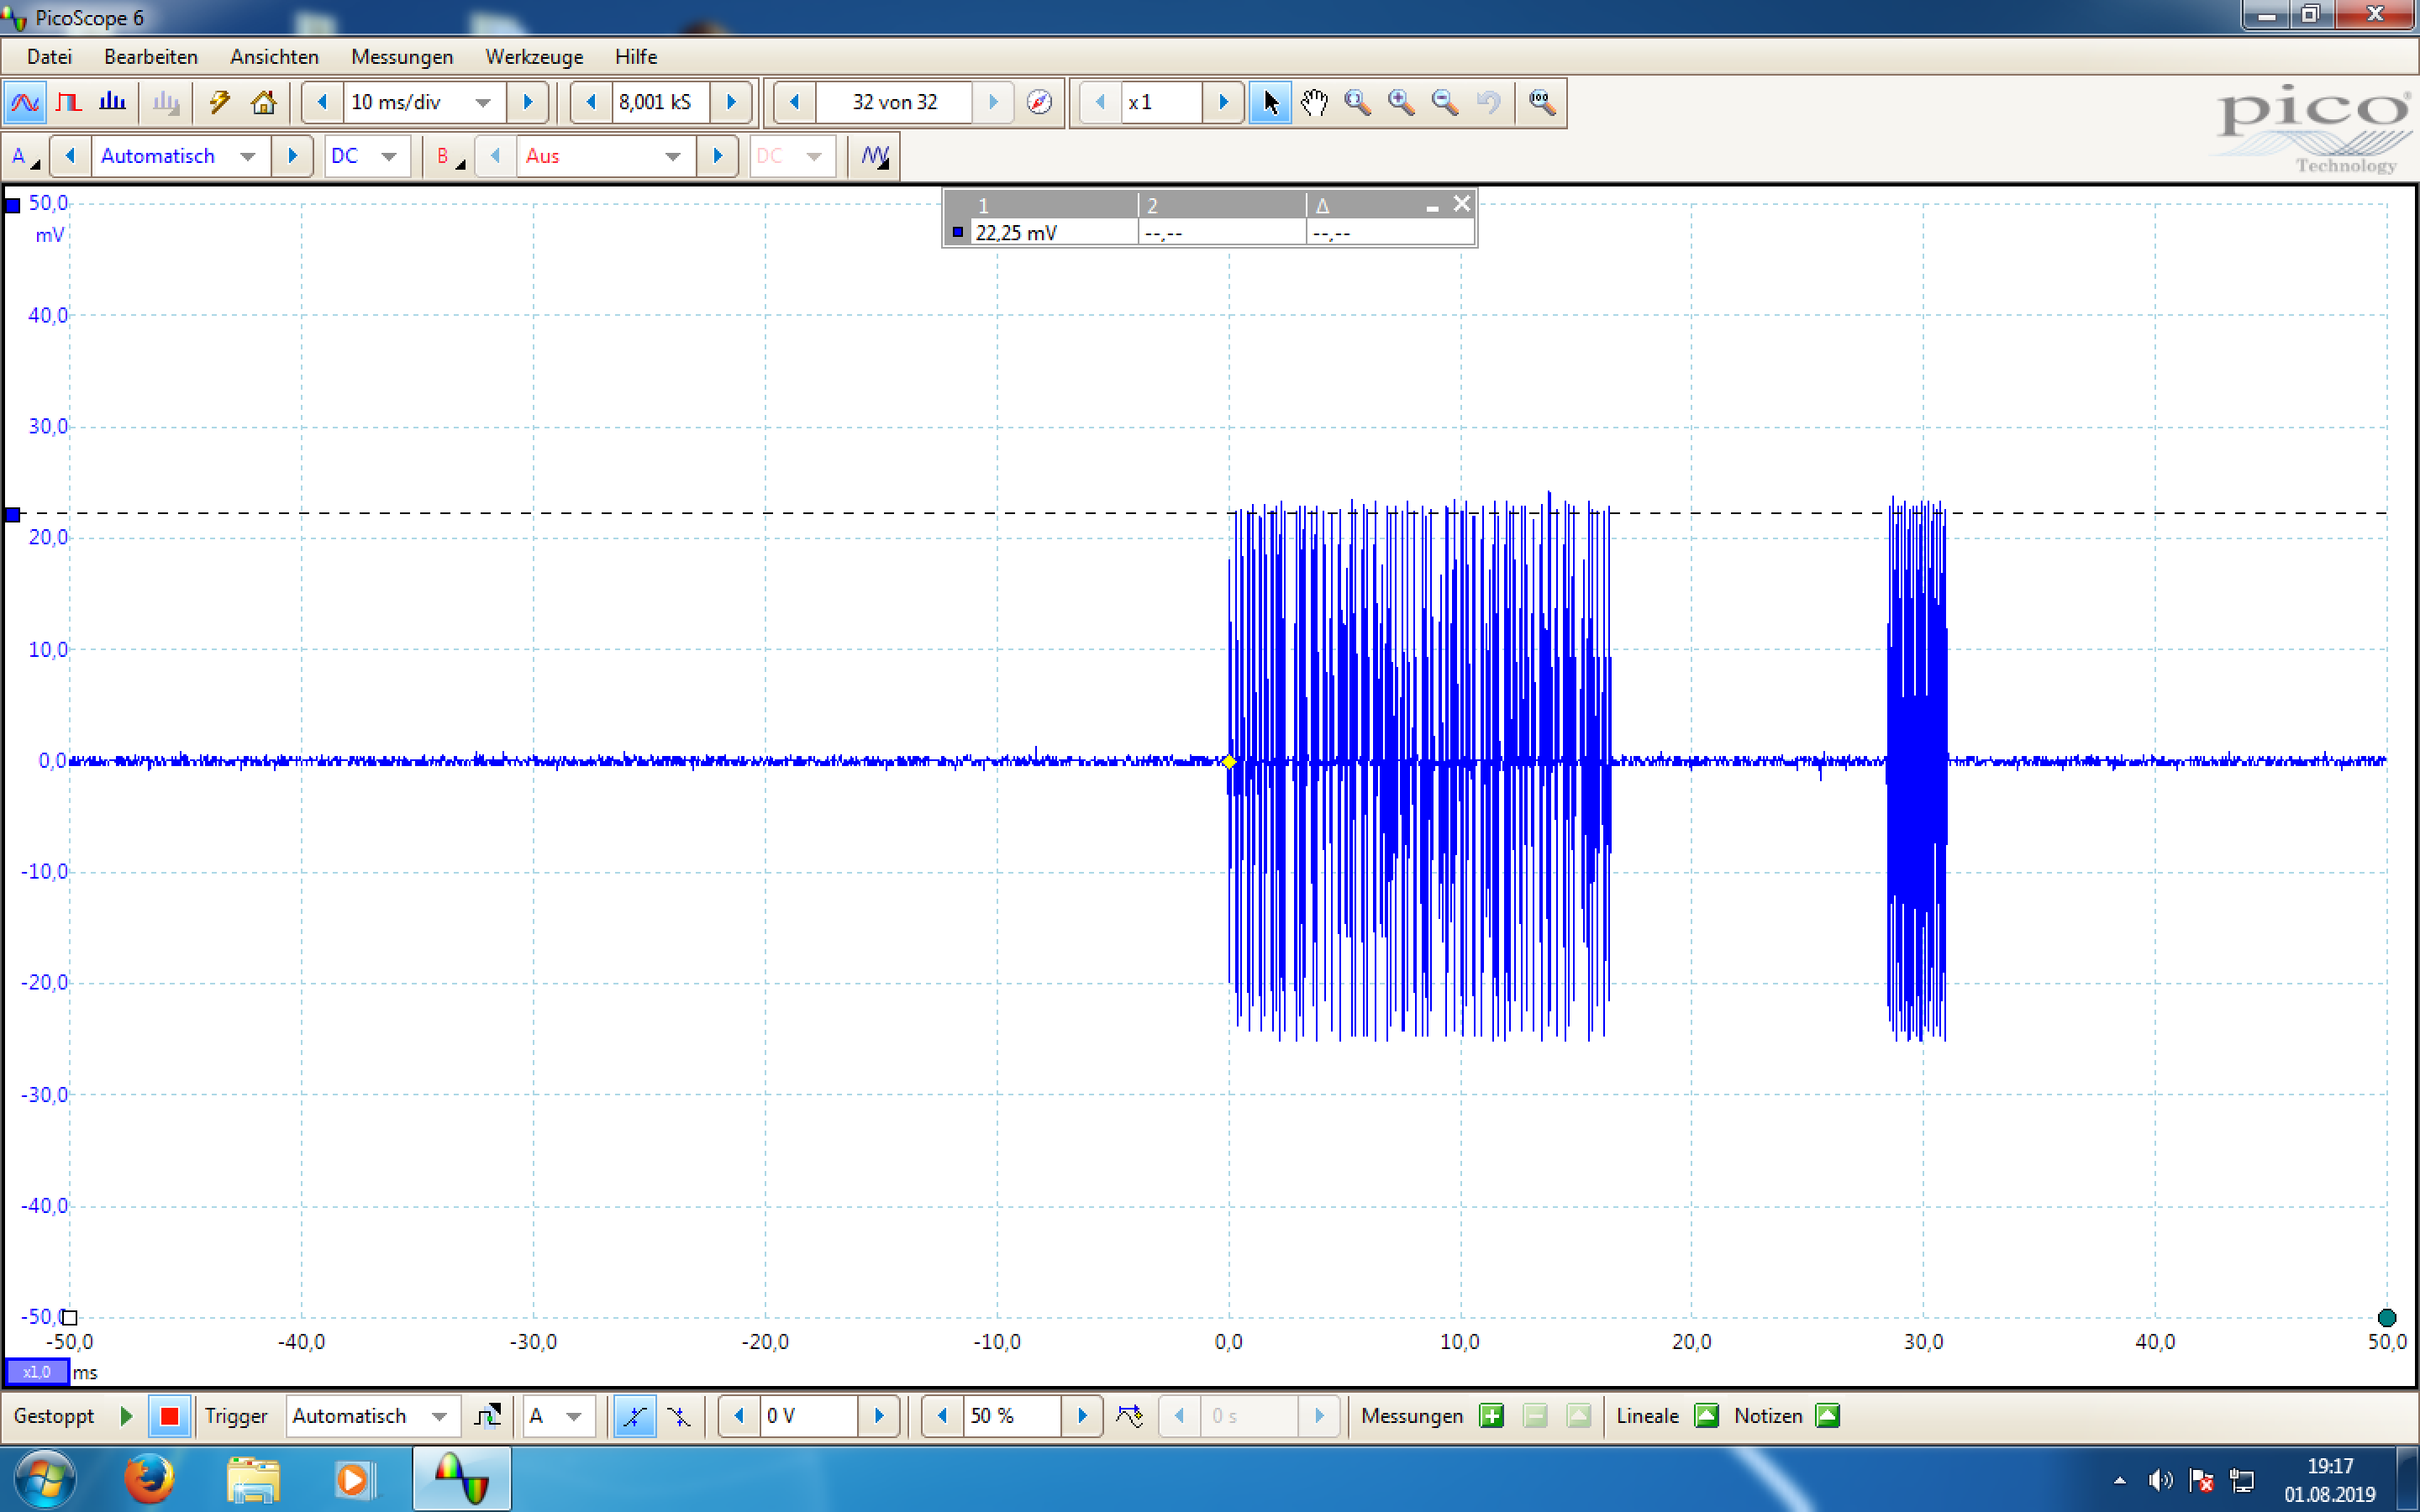Open the Werkzeuge menu
Viewport: 2420px width, 1512px height.
(x=534, y=57)
